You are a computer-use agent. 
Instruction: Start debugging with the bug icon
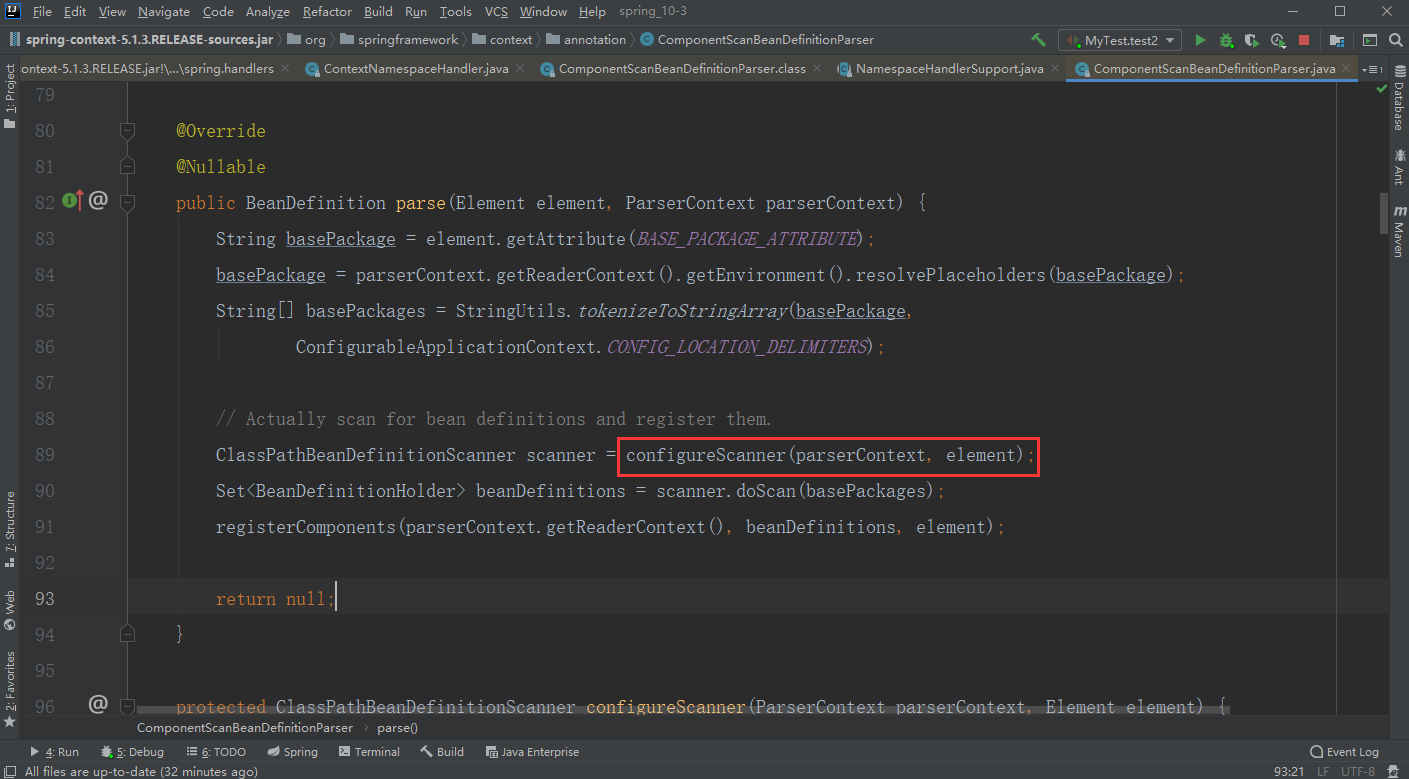tap(1226, 40)
